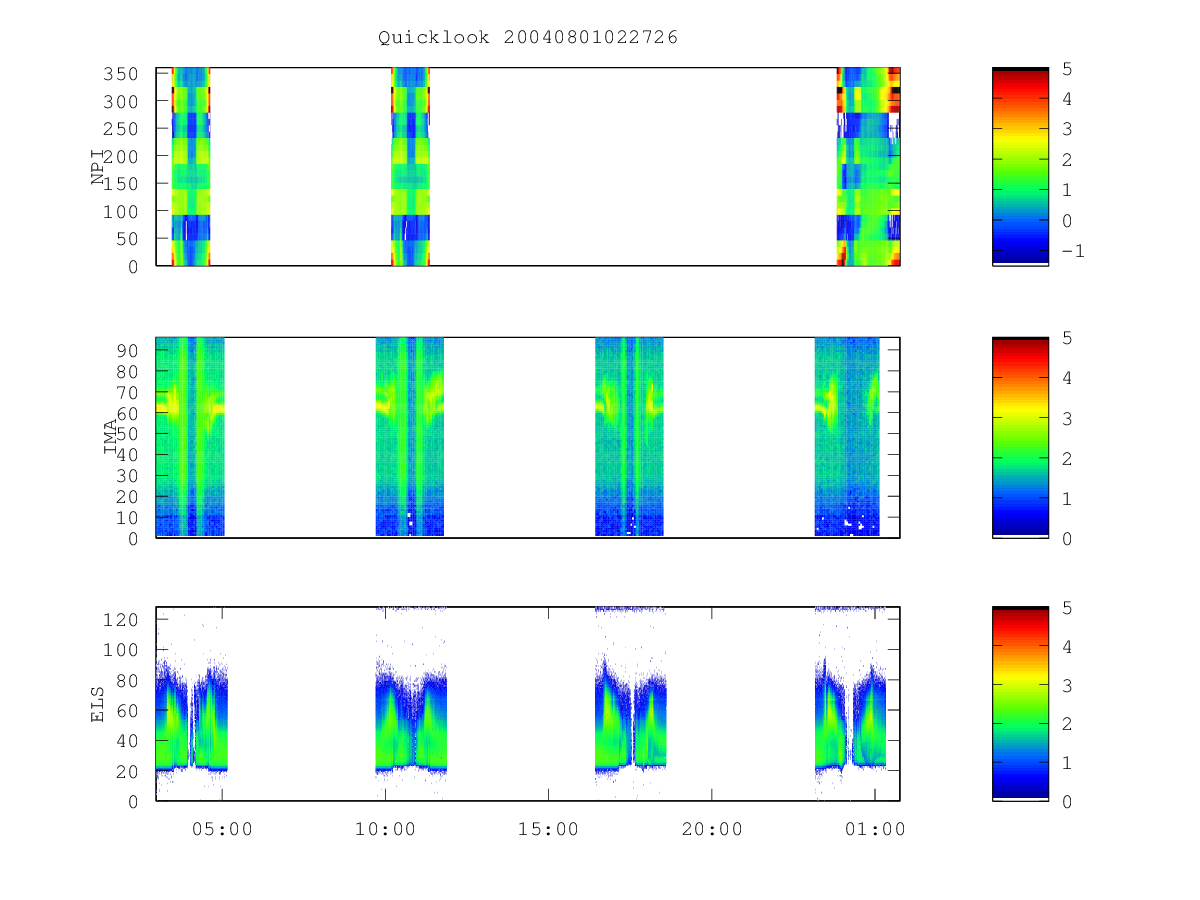Click the -1 label on NPI colorbar
The height and width of the screenshot is (900, 1200).
coord(1071,251)
